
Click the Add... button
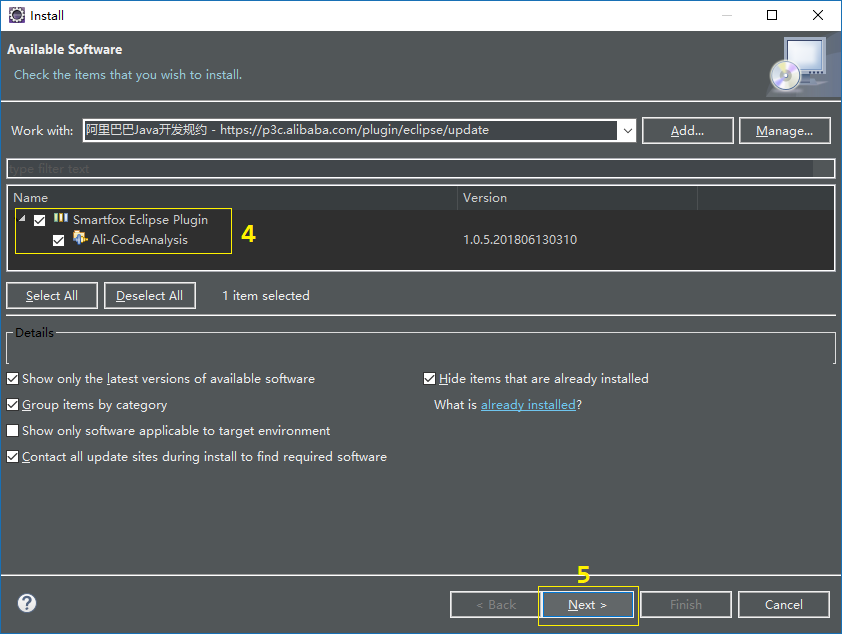click(x=687, y=130)
